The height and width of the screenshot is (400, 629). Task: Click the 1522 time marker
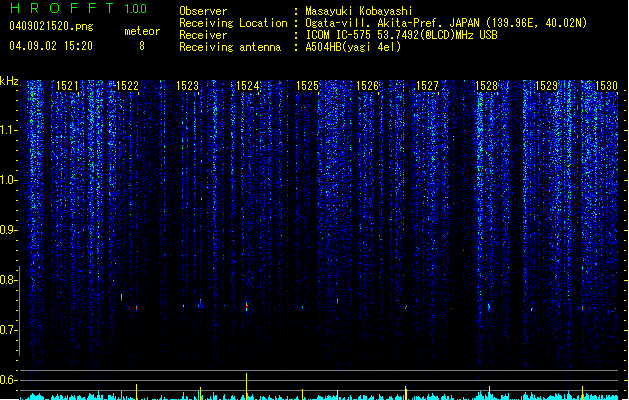tap(127, 86)
